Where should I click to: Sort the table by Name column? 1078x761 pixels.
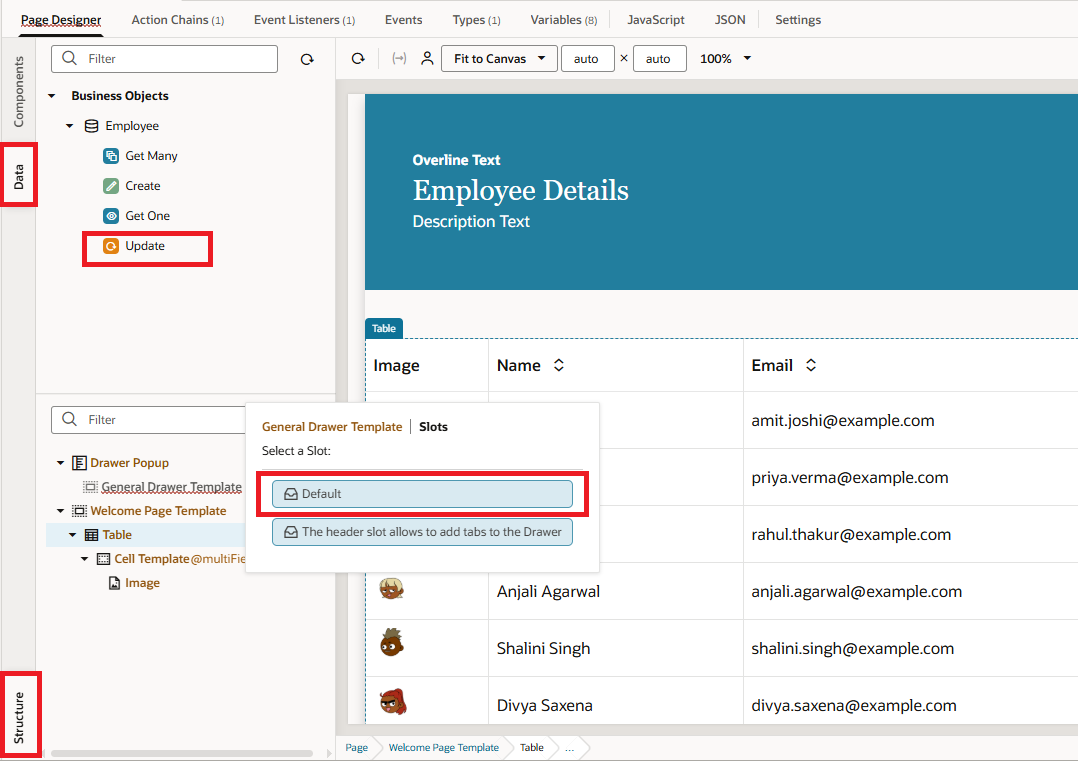click(x=559, y=366)
